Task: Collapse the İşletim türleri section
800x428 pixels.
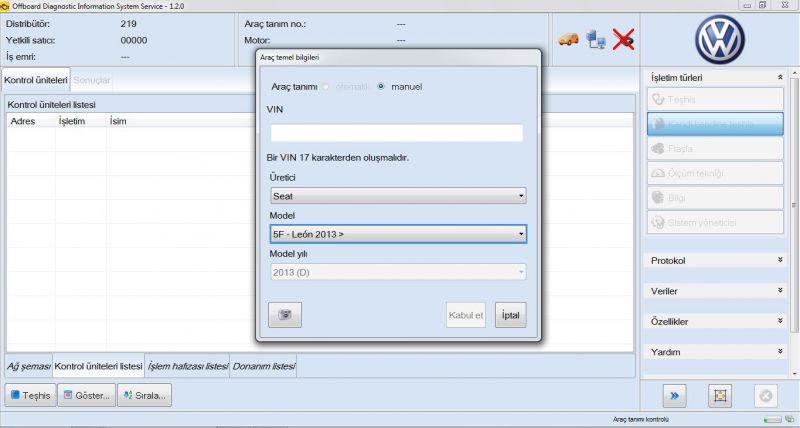Action: click(x=780, y=78)
